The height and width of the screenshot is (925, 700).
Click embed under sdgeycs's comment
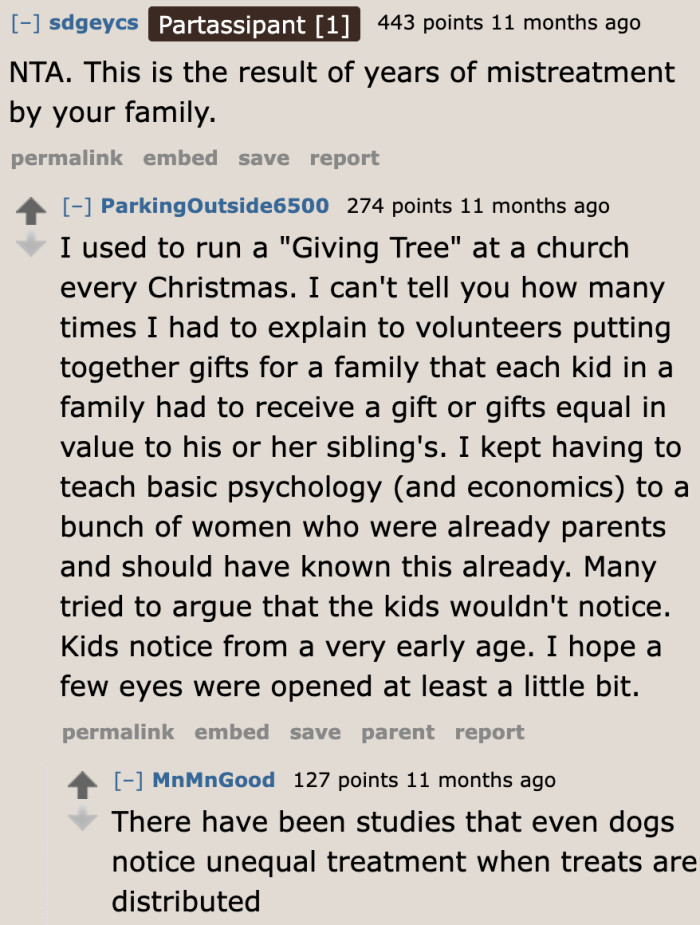point(180,158)
